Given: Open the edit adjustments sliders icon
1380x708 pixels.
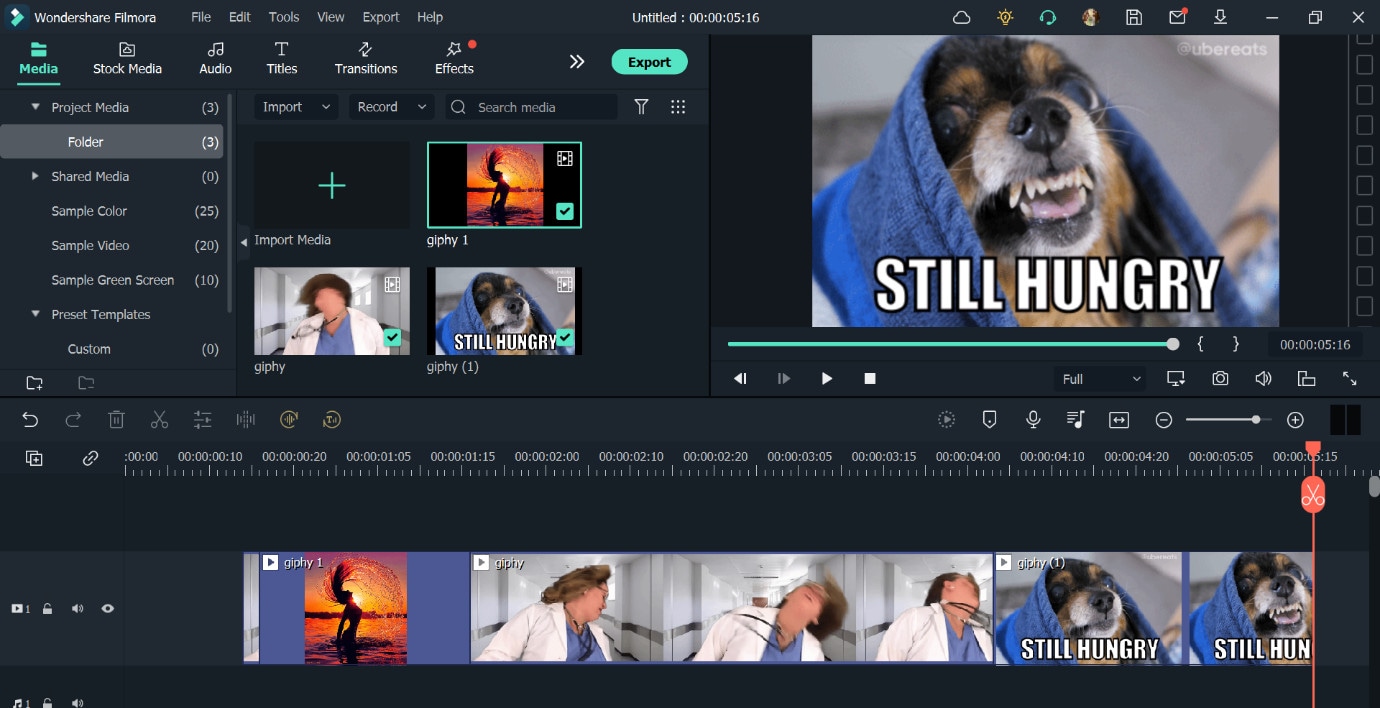Looking at the screenshot, I should pyautogui.click(x=203, y=420).
